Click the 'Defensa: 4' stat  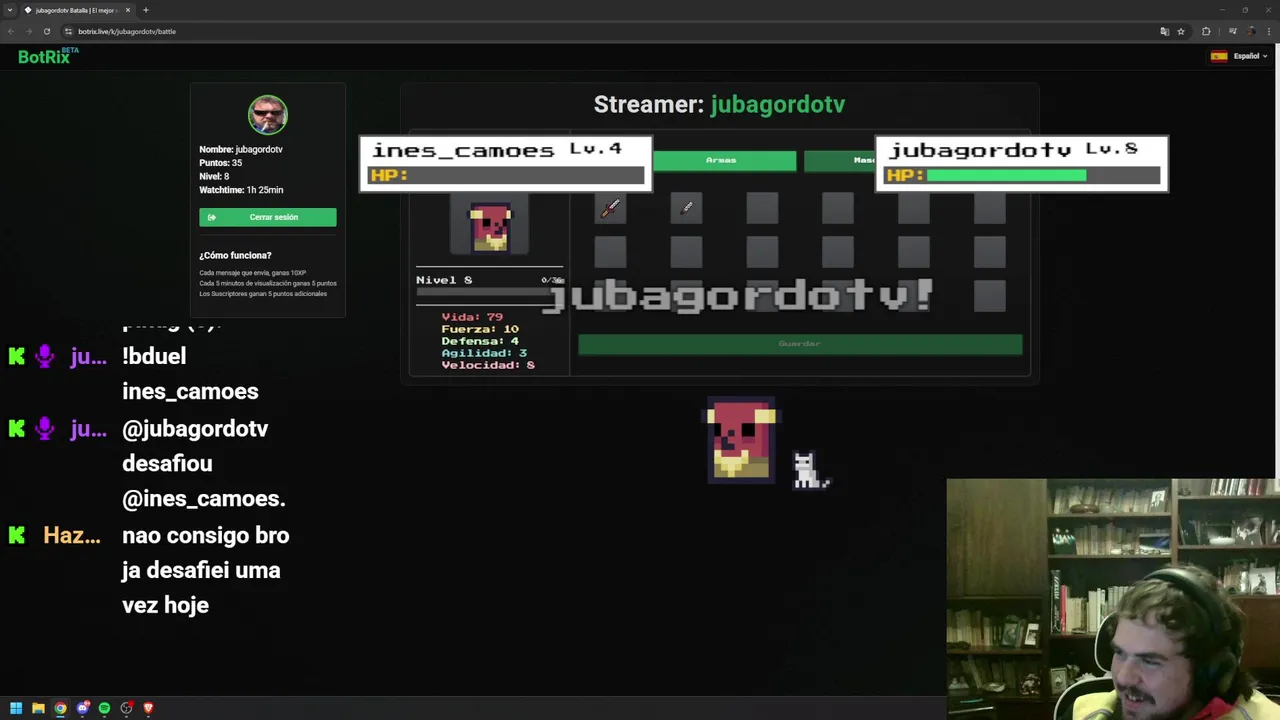point(480,341)
